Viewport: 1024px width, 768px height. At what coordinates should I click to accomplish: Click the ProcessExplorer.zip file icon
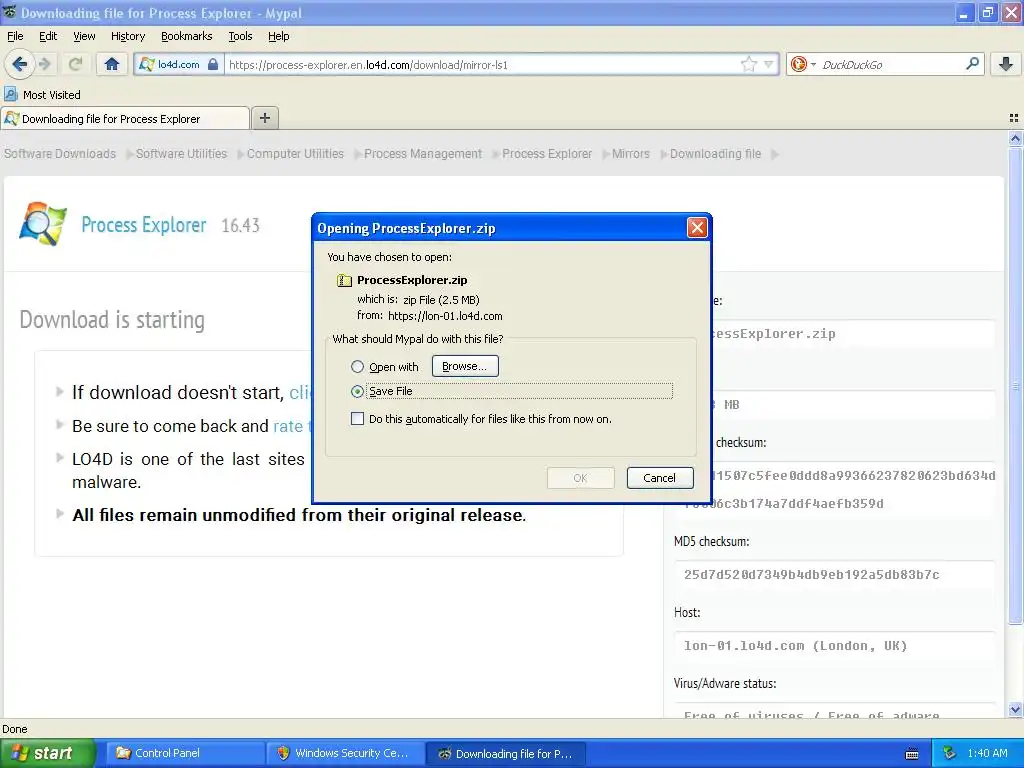click(x=344, y=280)
